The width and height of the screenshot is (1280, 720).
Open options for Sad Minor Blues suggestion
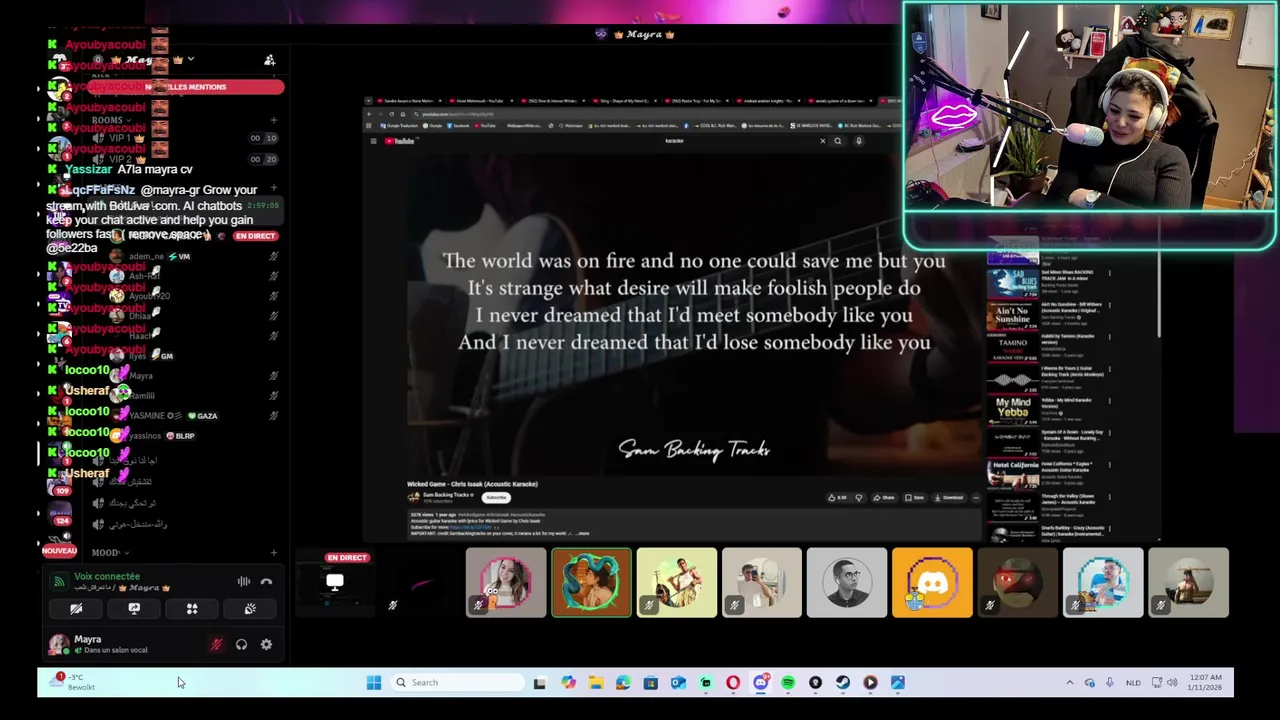coord(1109,273)
